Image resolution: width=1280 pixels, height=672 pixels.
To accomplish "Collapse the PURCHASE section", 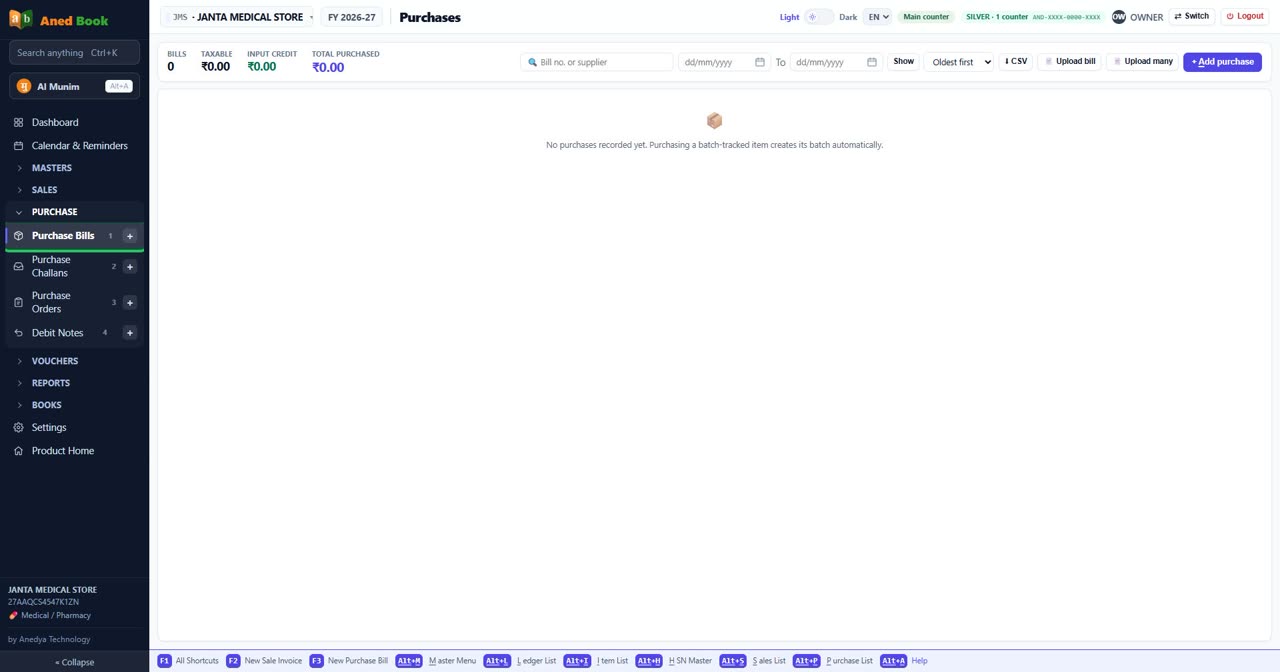I will 74,212.
